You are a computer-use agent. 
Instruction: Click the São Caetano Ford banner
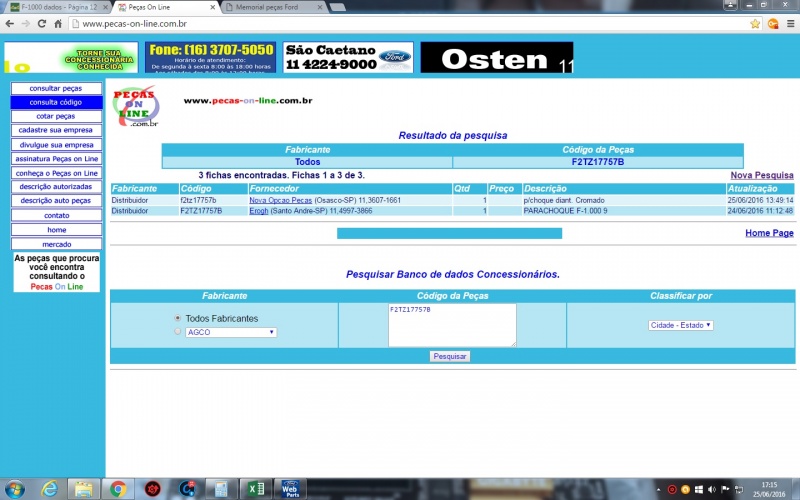[x=348, y=57]
